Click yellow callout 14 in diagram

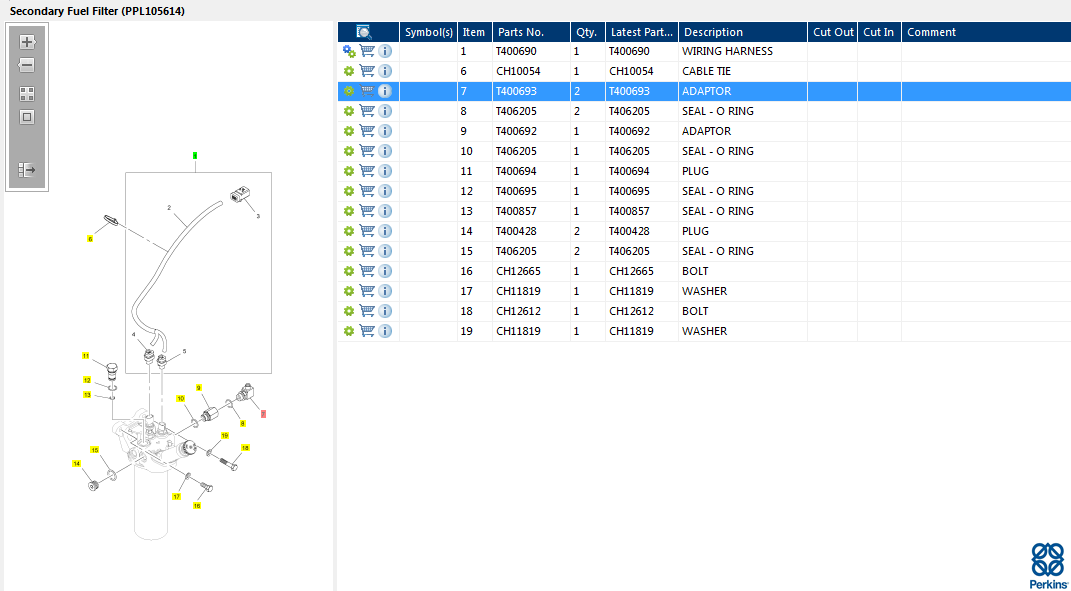(x=76, y=464)
